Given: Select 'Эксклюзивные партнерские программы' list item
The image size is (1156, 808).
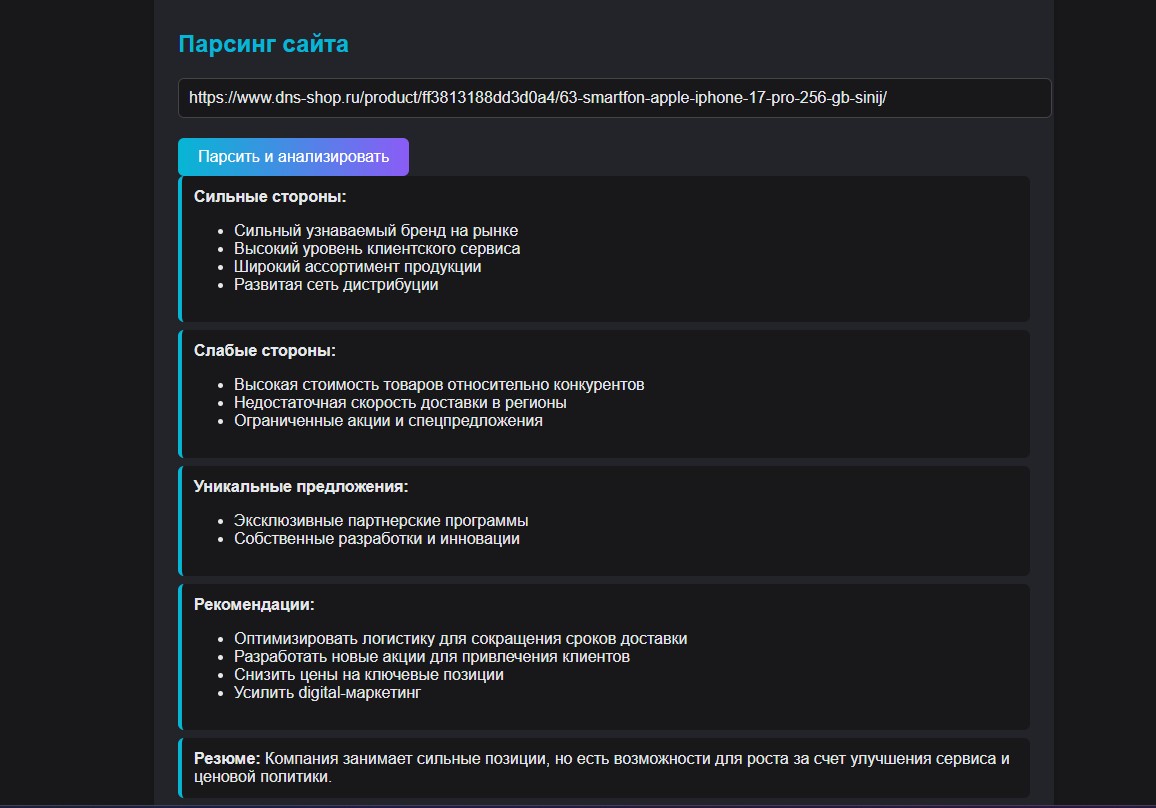Looking at the screenshot, I should [x=381, y=521].
